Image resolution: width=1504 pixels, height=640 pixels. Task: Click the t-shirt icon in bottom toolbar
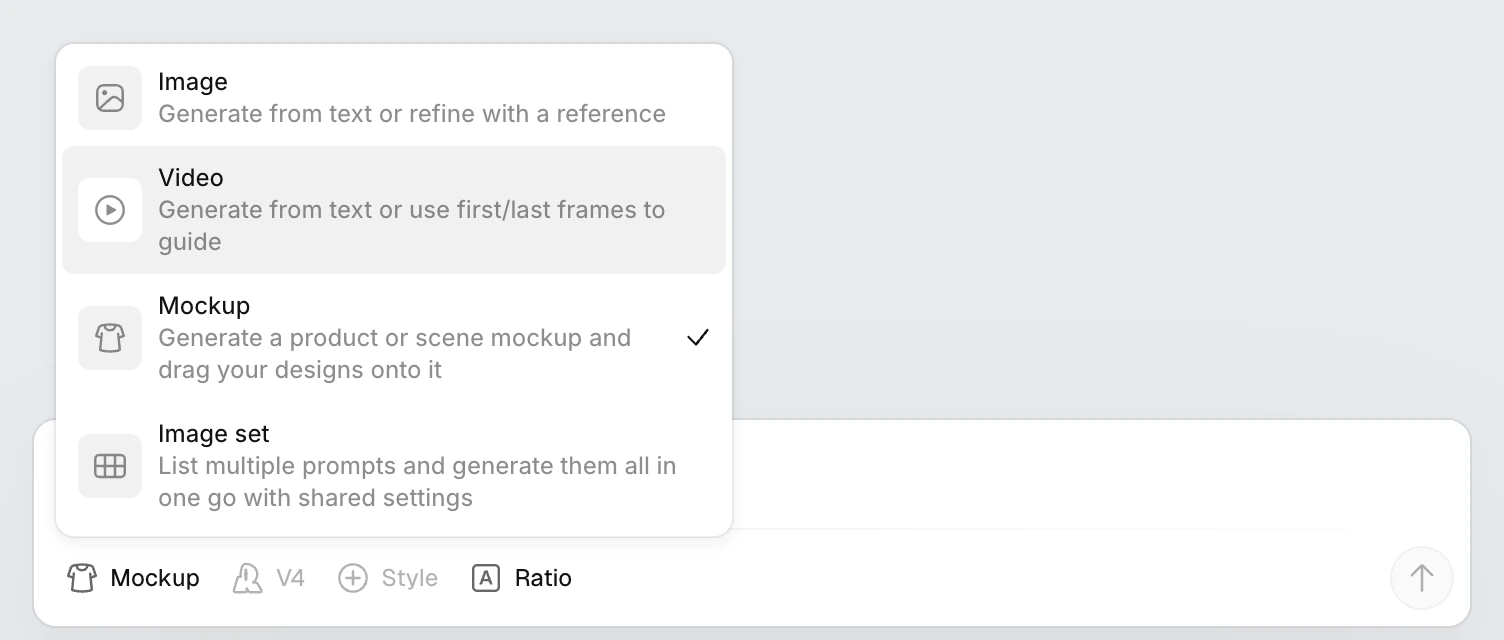(82, 578)
